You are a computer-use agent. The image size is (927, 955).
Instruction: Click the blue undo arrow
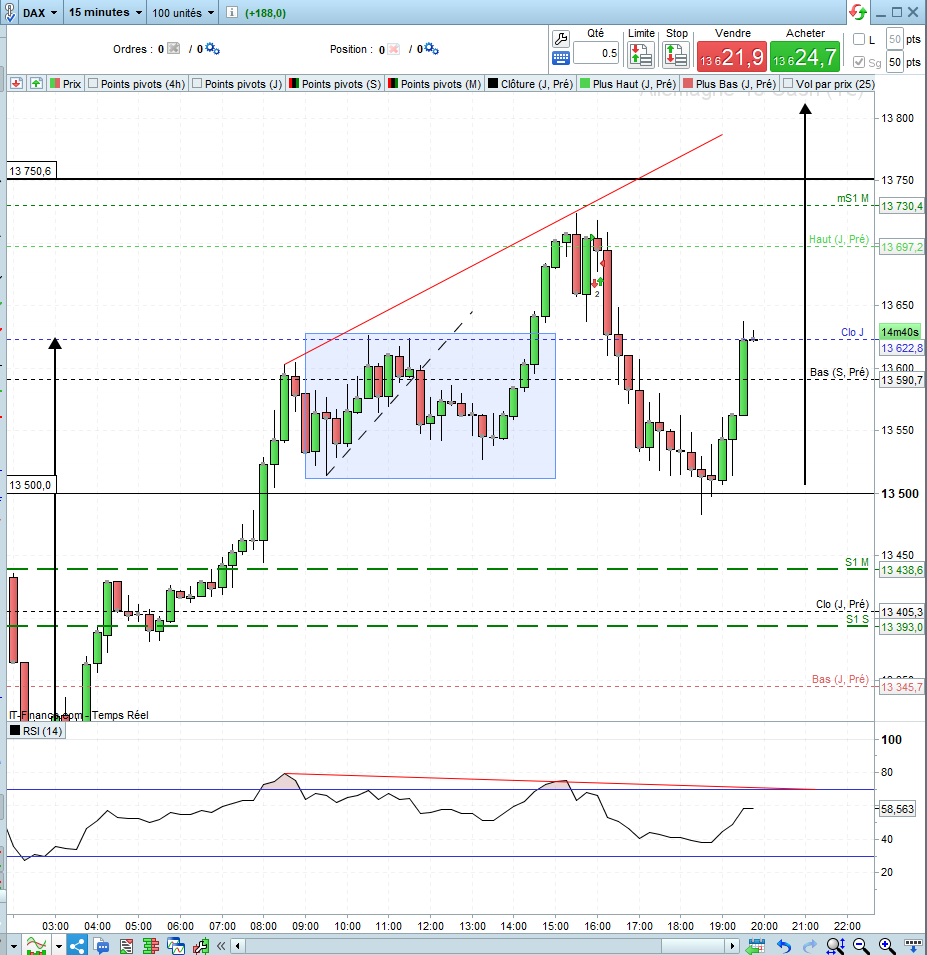coord(784,946)
